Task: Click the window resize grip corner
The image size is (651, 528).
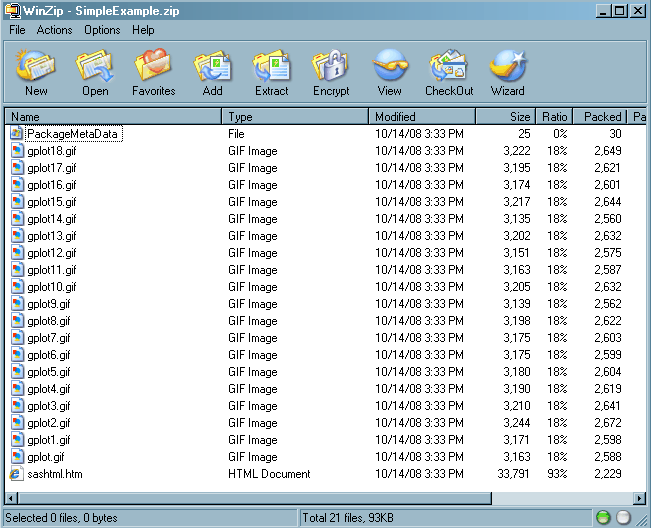Action: (x=642, y=520)
